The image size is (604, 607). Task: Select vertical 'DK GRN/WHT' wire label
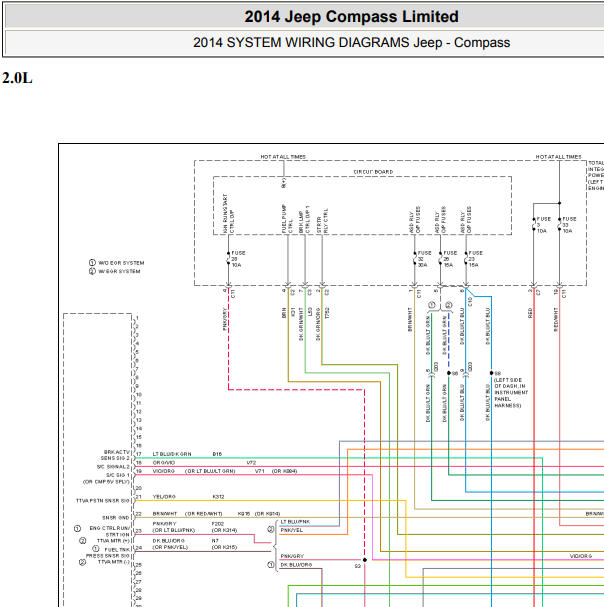301,324
